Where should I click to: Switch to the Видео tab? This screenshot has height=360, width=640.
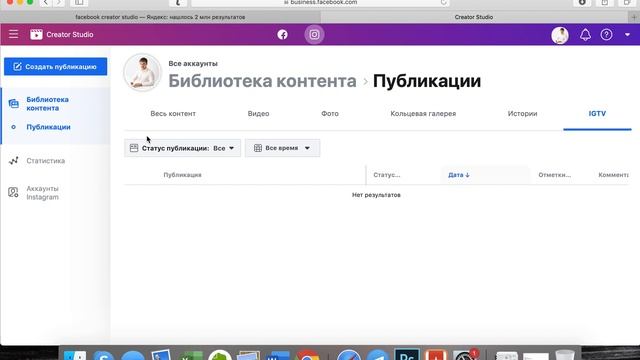(x=258, y=113)
